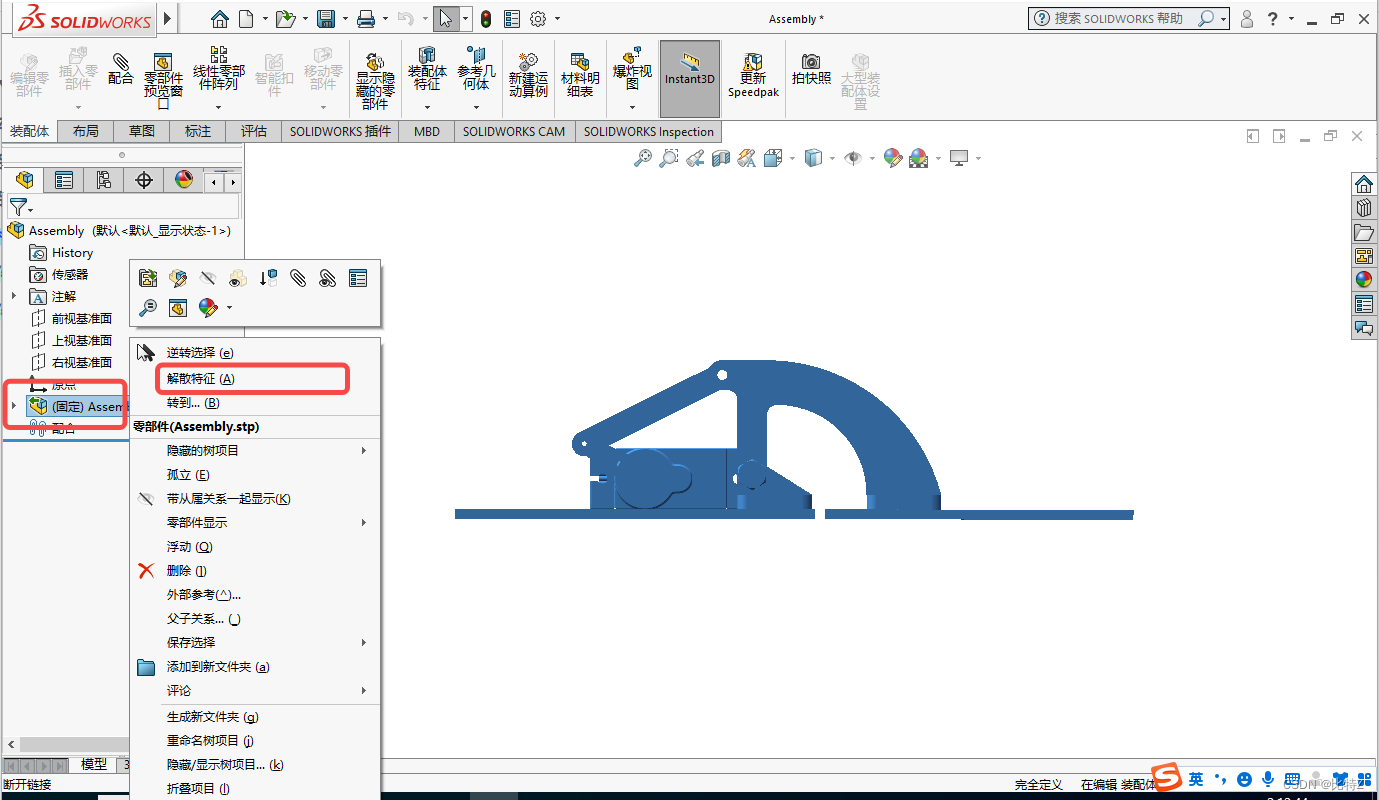Click the Print icon

pyautogui.click(x=366, y=19)
